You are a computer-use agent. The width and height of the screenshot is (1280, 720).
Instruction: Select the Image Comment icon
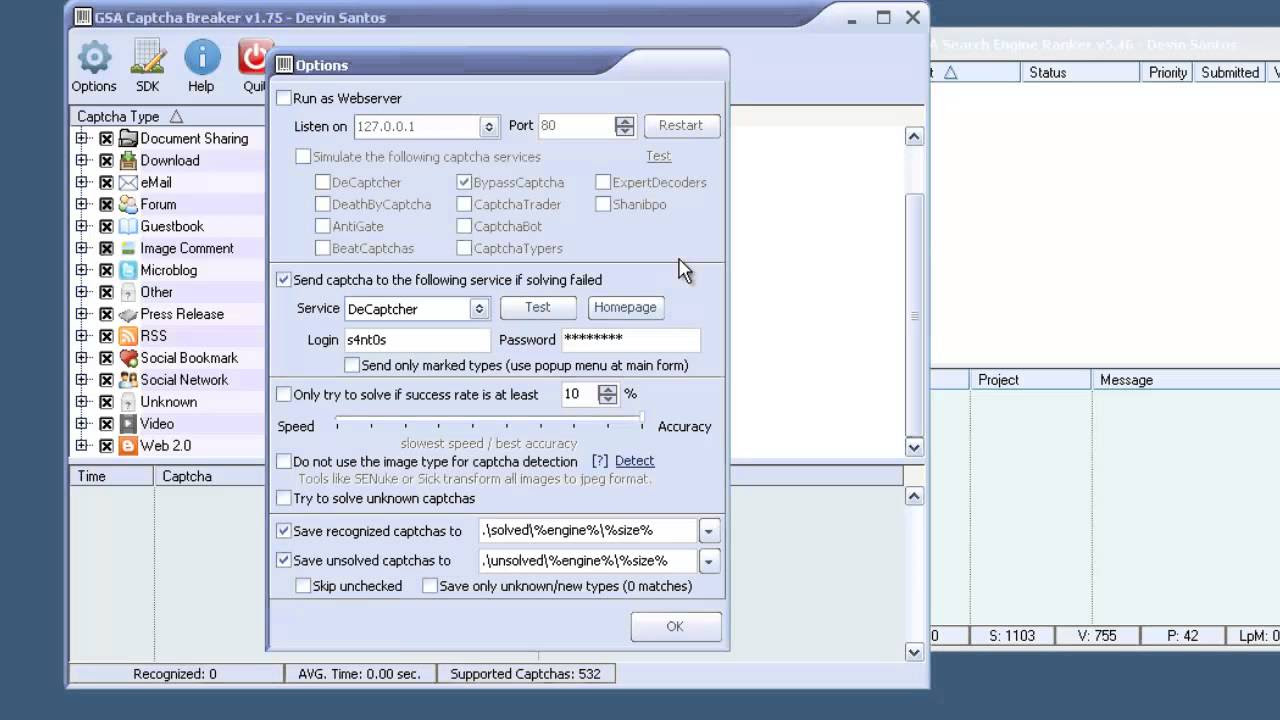coord(128,248)
